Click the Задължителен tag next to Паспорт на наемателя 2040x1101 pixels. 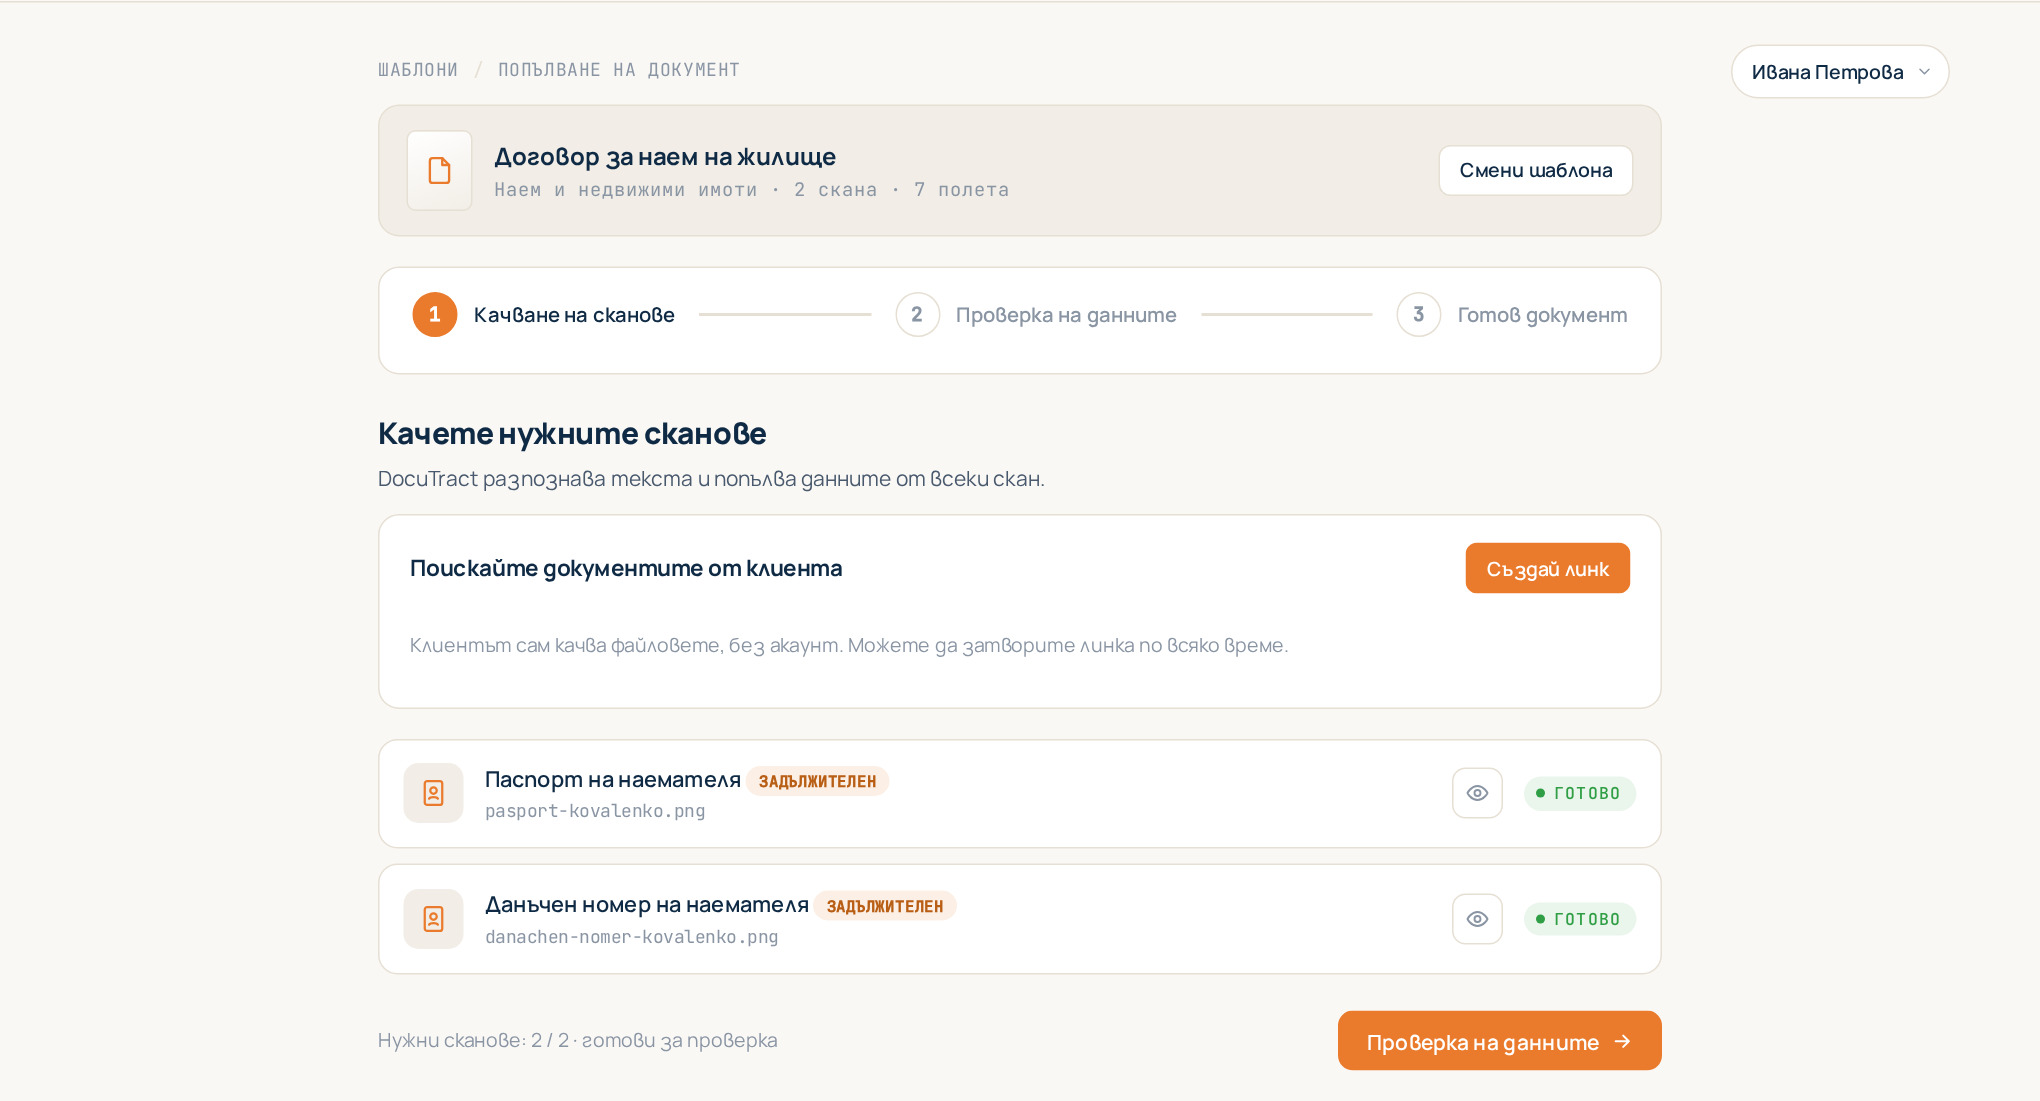(817, 781)
